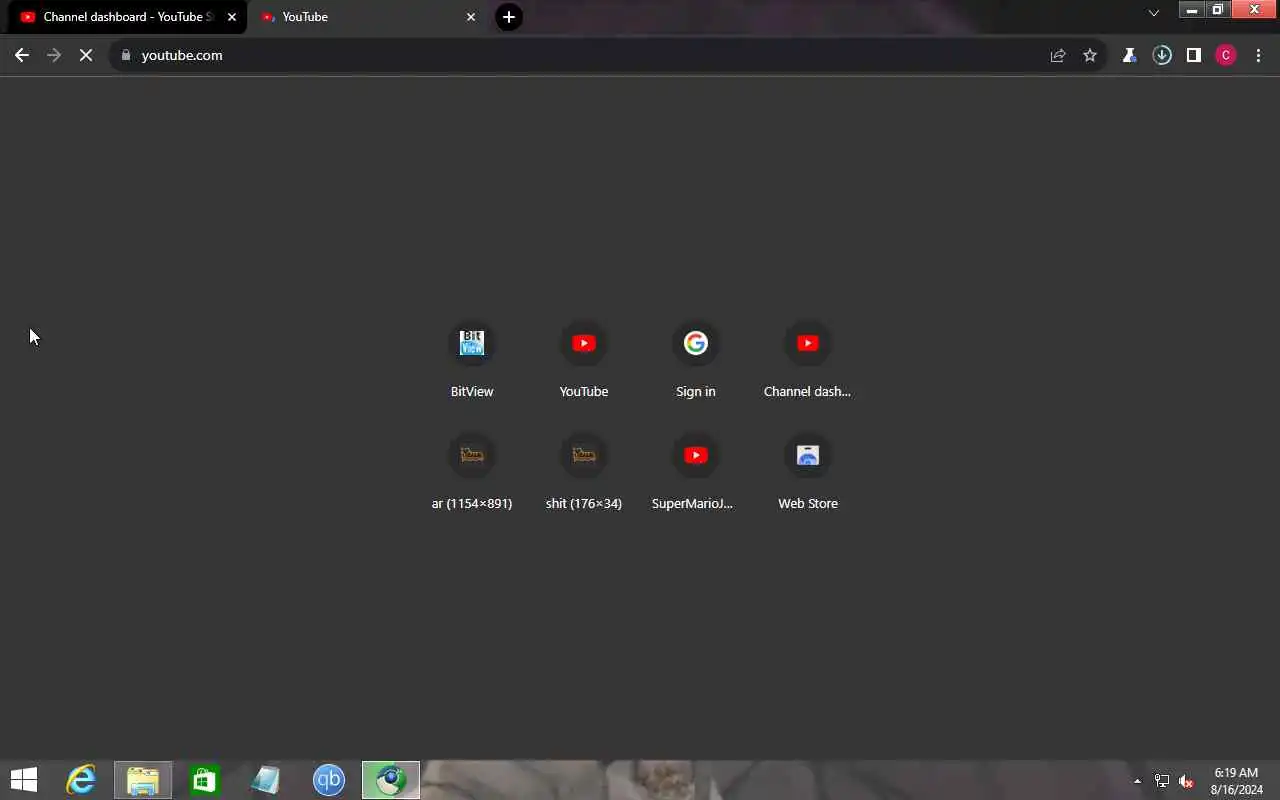Open the BitView shortcut tile

click(472, 360)
